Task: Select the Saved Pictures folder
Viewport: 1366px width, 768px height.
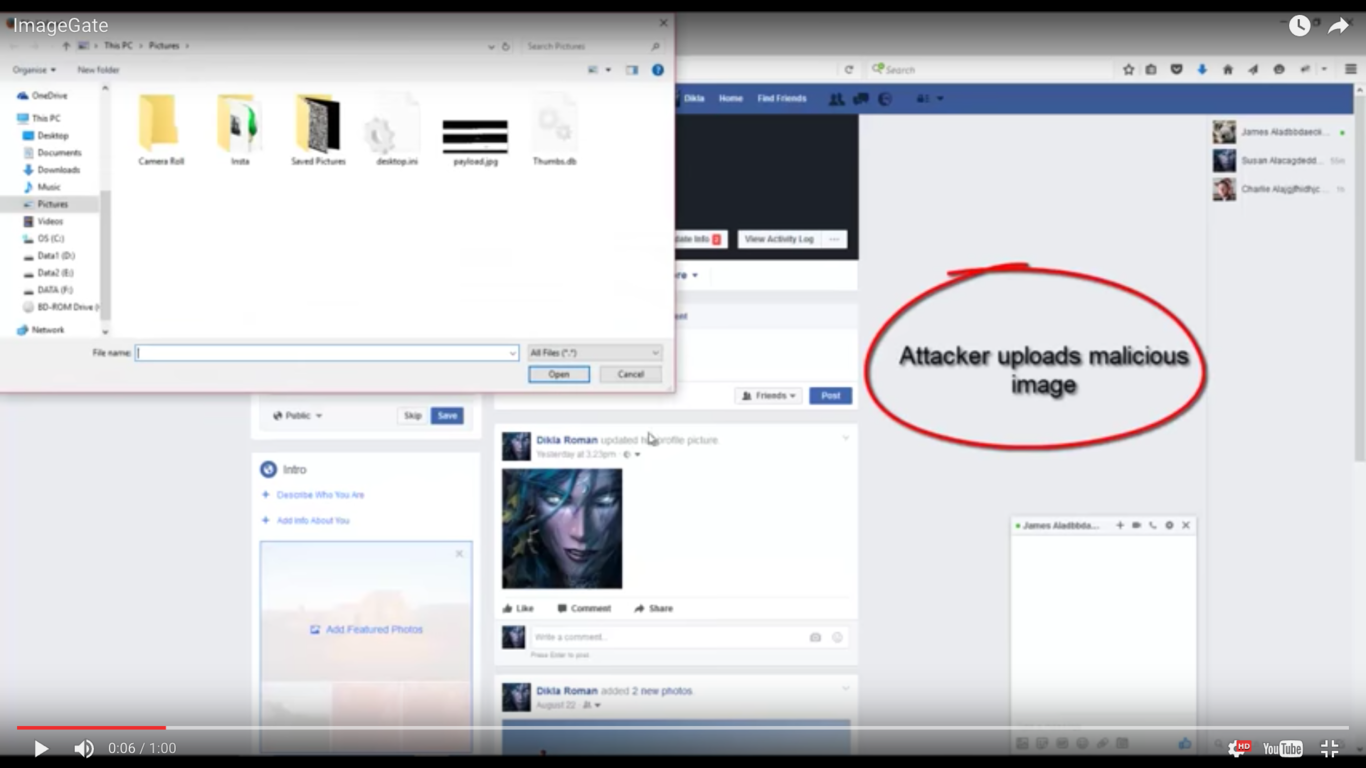Action: (x=318, y=130)
